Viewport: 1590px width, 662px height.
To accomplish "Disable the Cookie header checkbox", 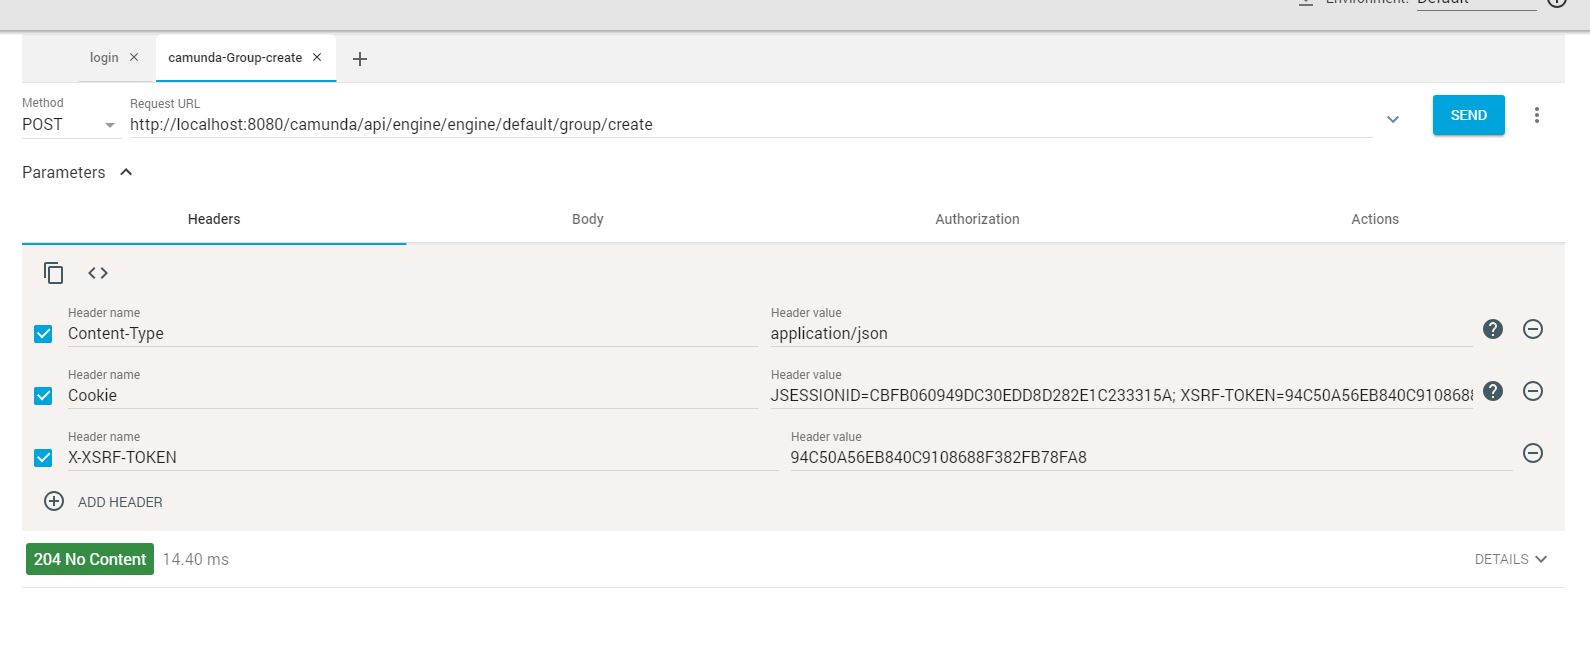I will tap(43, 396).
